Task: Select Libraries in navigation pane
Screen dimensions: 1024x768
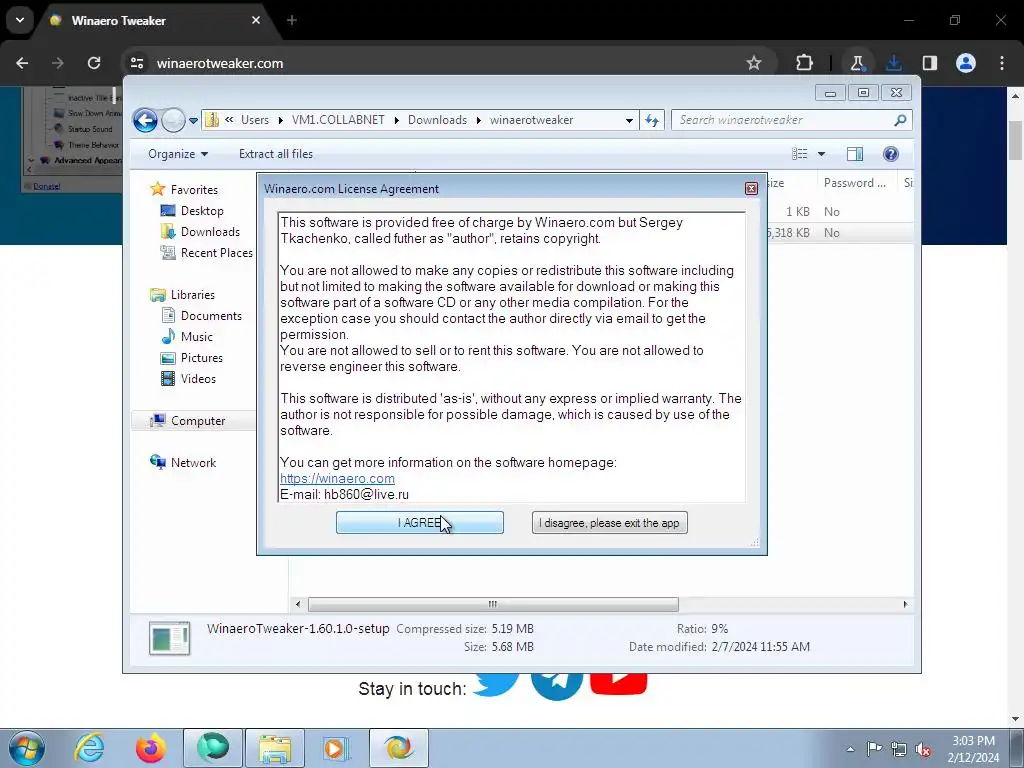Action: 193,295
